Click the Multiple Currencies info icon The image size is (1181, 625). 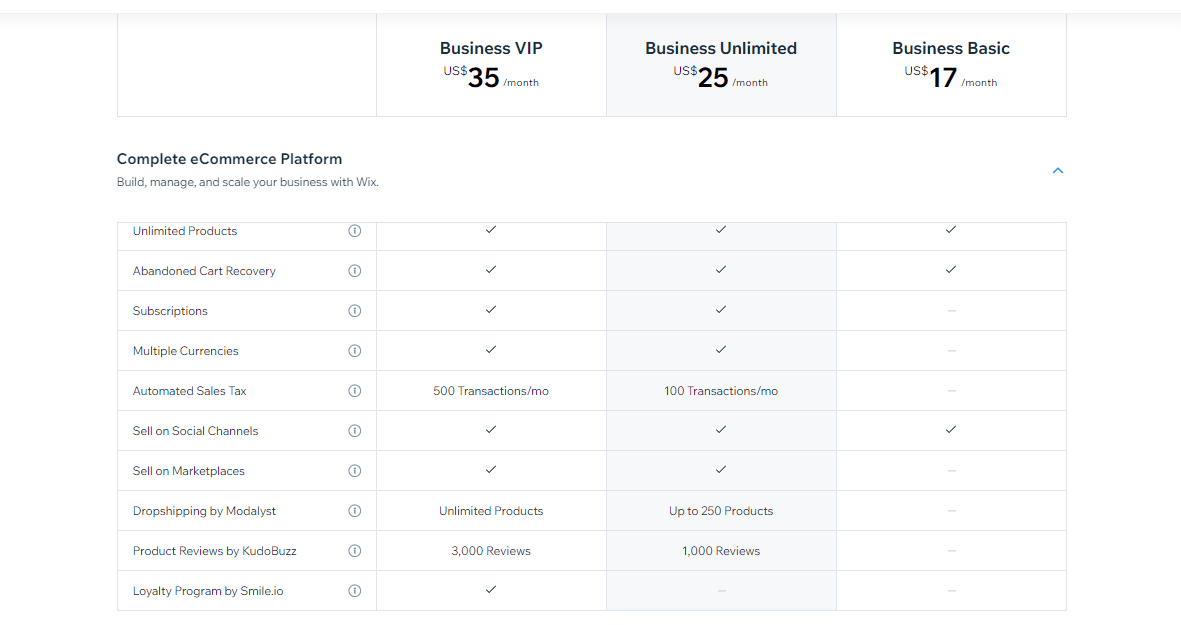[x=354, y=351]
